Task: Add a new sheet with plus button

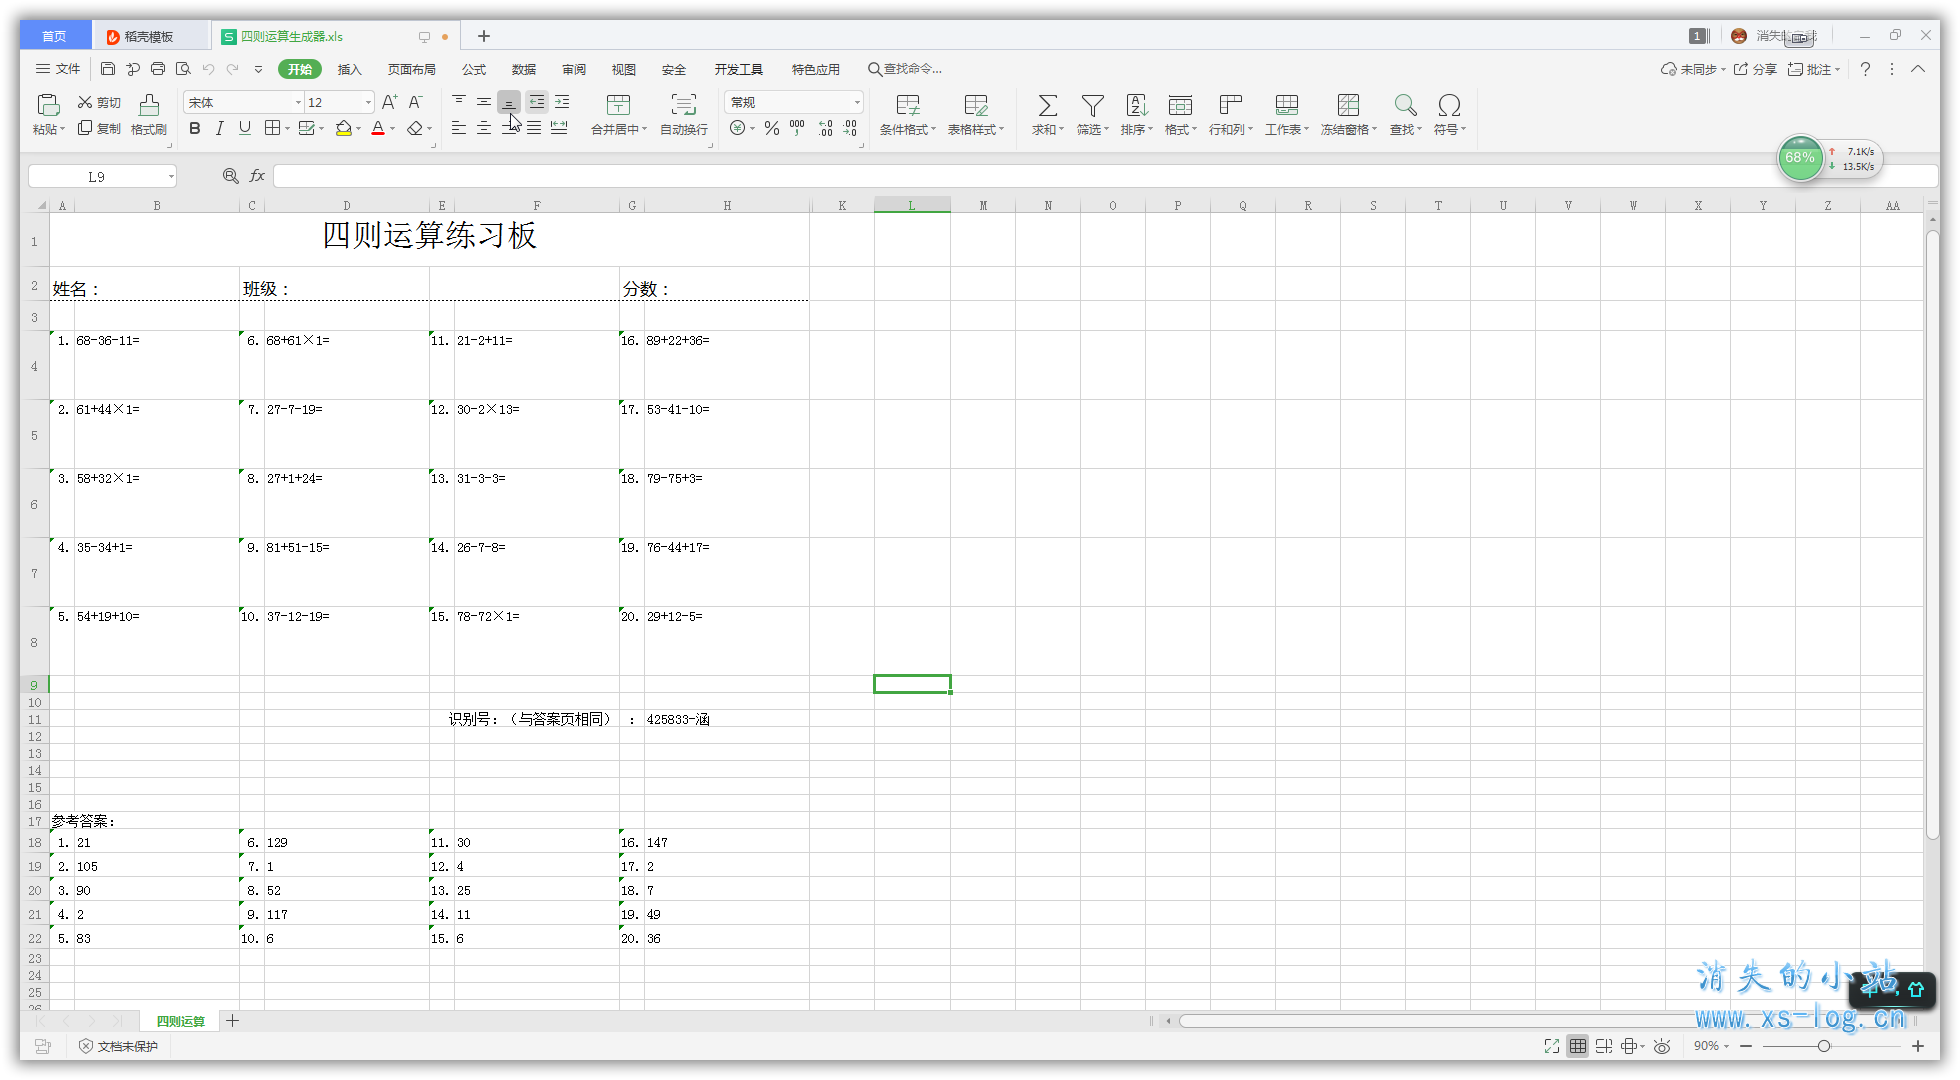Action: 232,1021
